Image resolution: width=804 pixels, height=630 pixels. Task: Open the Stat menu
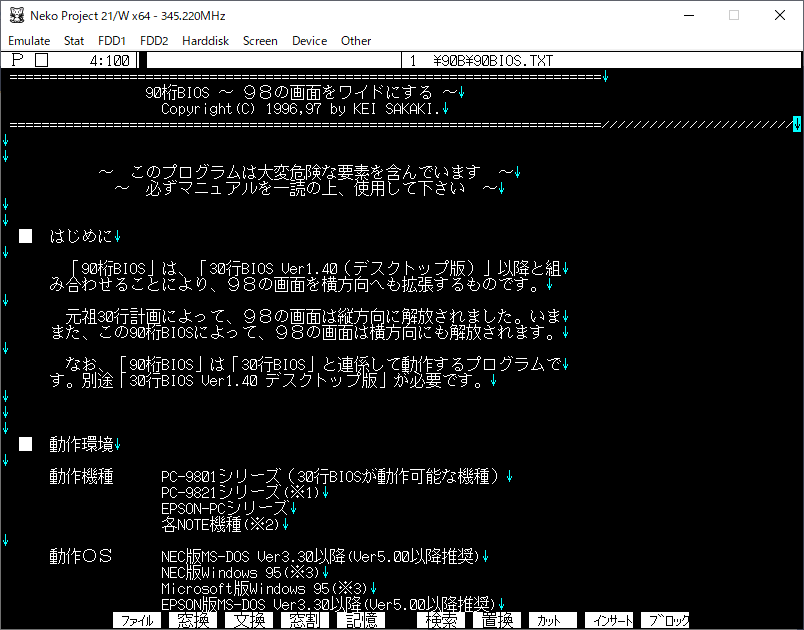tap(74, 41)
